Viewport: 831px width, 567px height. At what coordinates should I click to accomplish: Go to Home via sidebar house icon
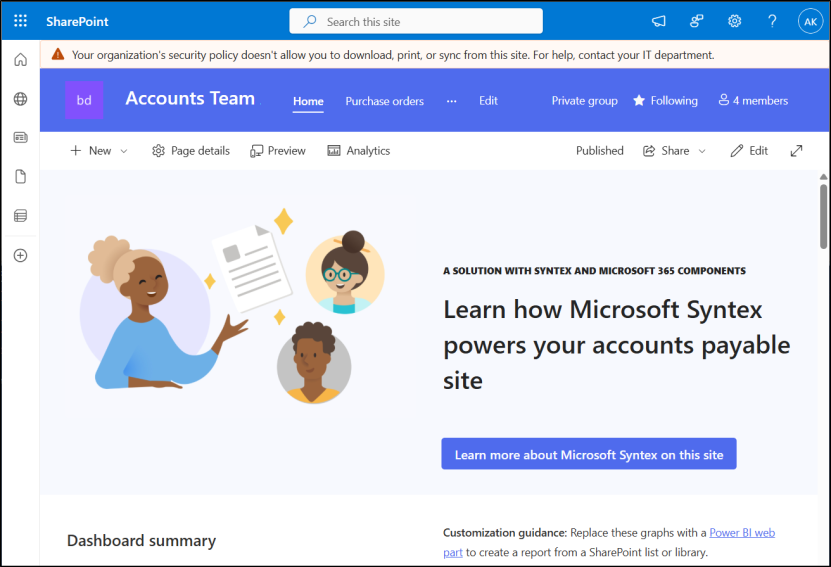(x=20, y=59)
